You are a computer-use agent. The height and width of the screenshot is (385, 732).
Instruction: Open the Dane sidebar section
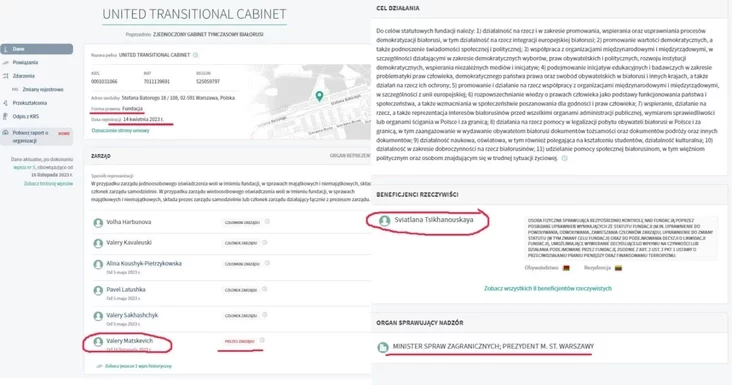[x=36, y=49]
